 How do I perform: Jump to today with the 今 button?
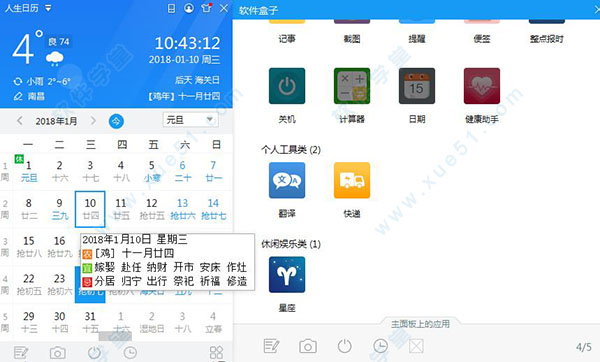(116, 121)
